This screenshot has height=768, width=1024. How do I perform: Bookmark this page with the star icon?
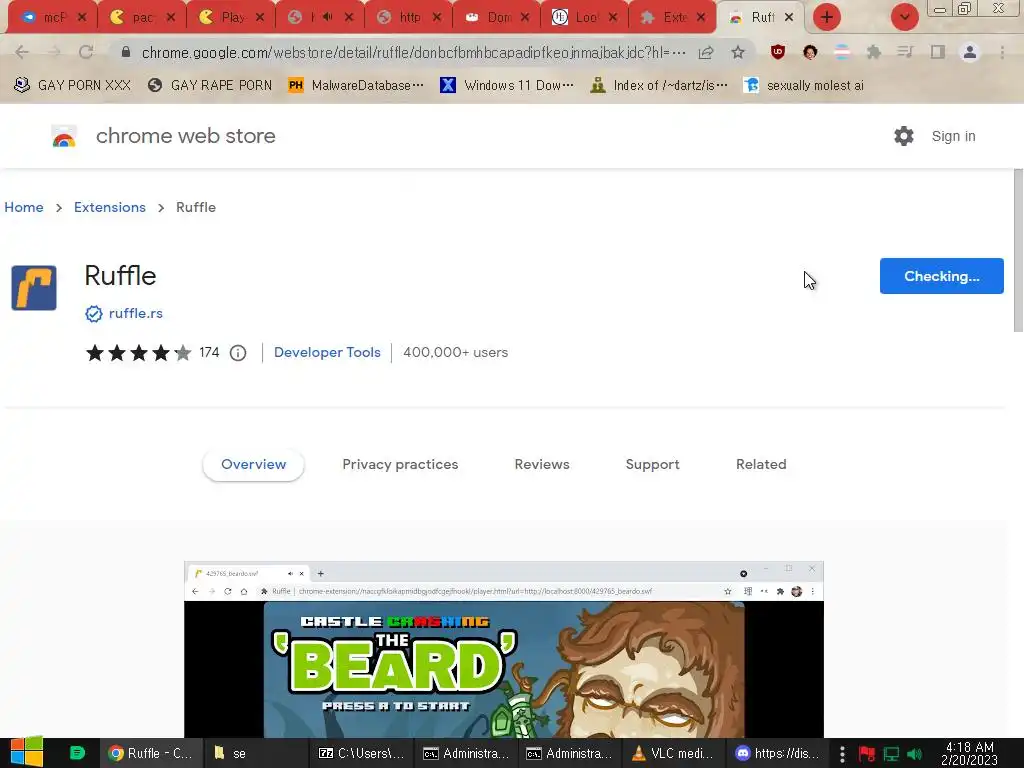[738, 52]
